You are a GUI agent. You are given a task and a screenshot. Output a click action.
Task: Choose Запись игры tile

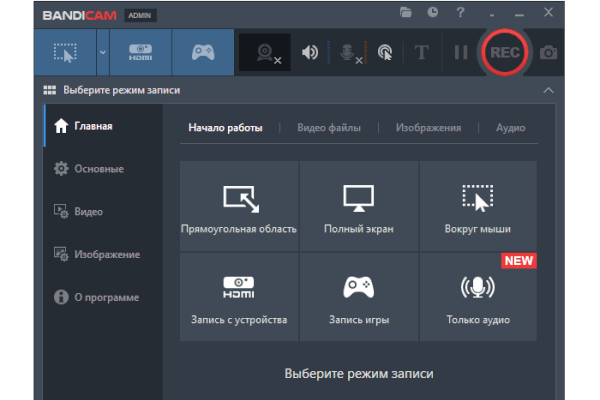tap(359, 297)
